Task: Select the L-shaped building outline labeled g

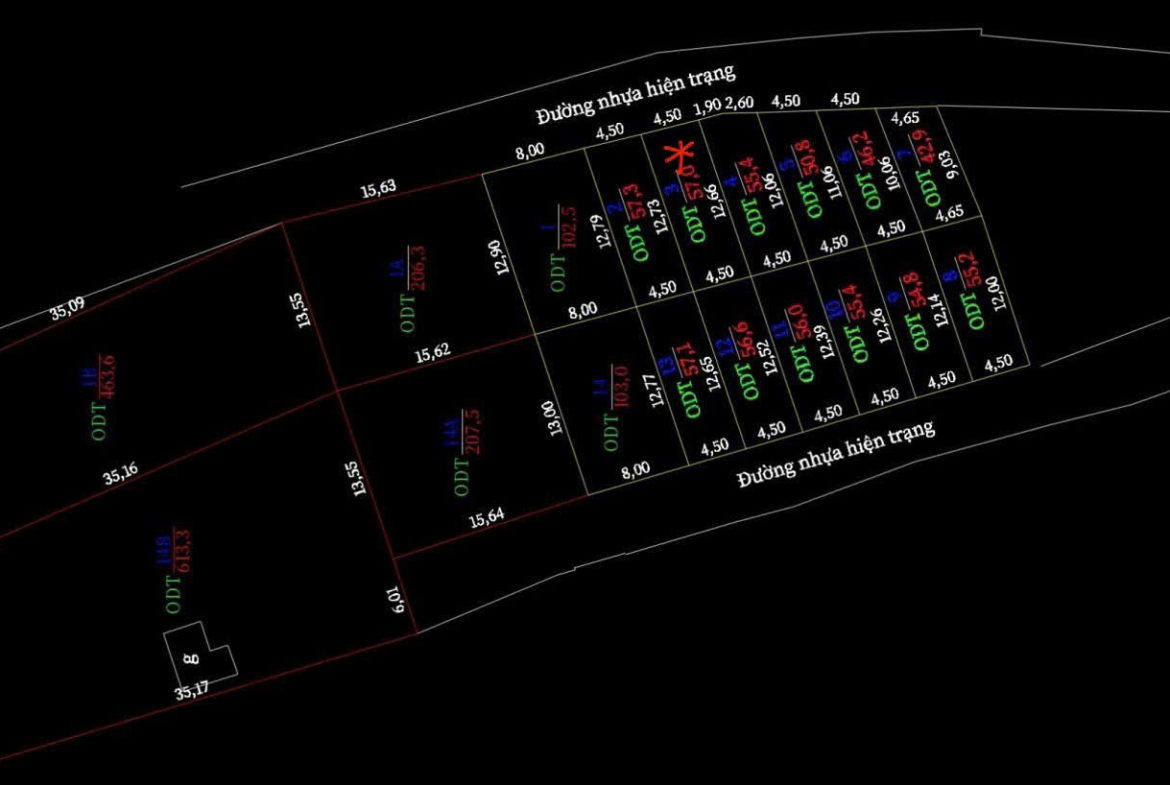Action: [x=199, y=653]
